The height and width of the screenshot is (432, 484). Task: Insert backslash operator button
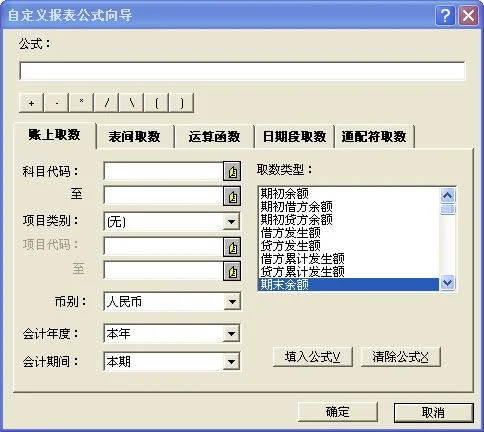(132, 103)
